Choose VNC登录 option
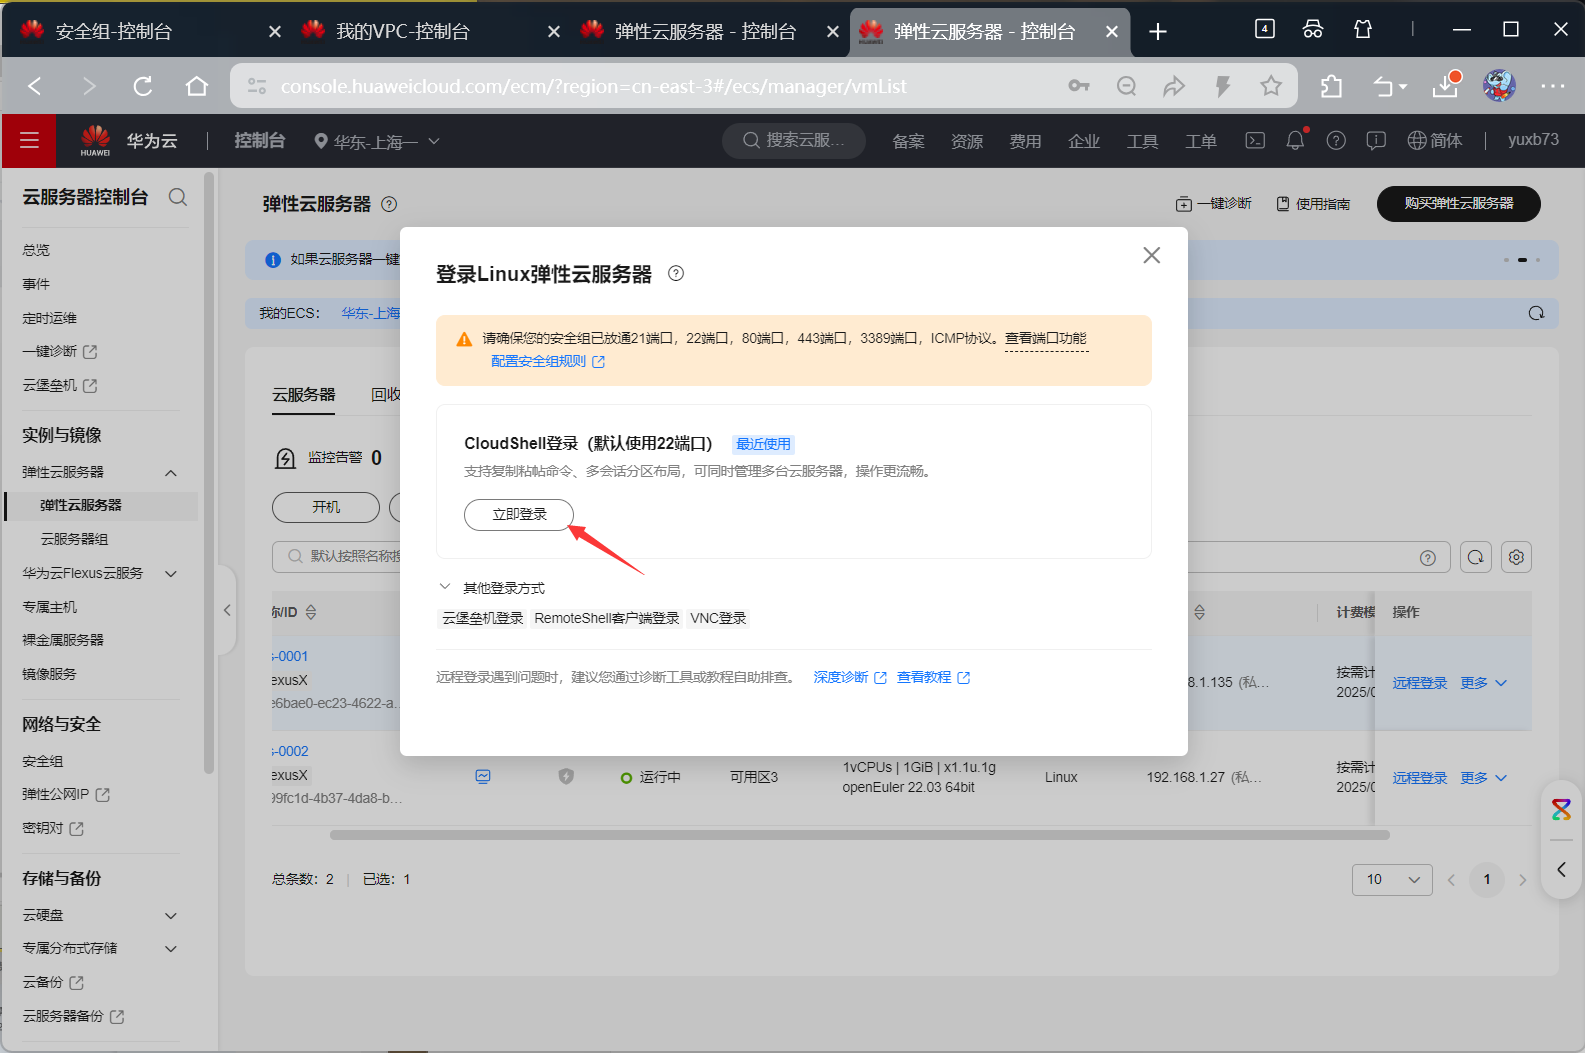Viewport: 1585px width, 1053px height. click(718, 618)
